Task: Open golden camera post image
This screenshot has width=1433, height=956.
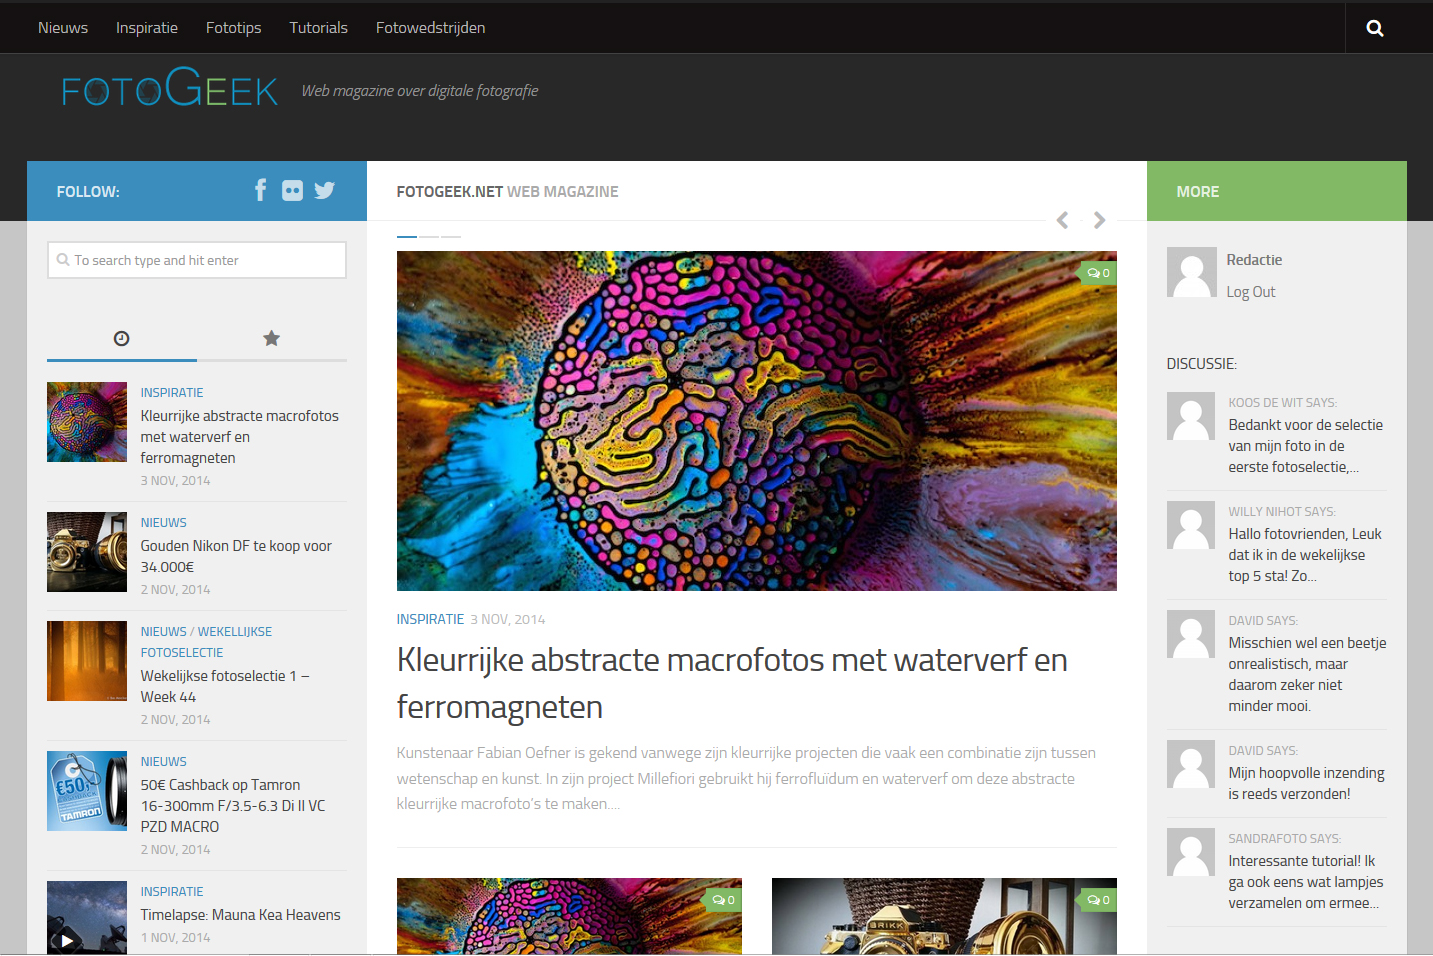Action: click(x=944, y=916)
